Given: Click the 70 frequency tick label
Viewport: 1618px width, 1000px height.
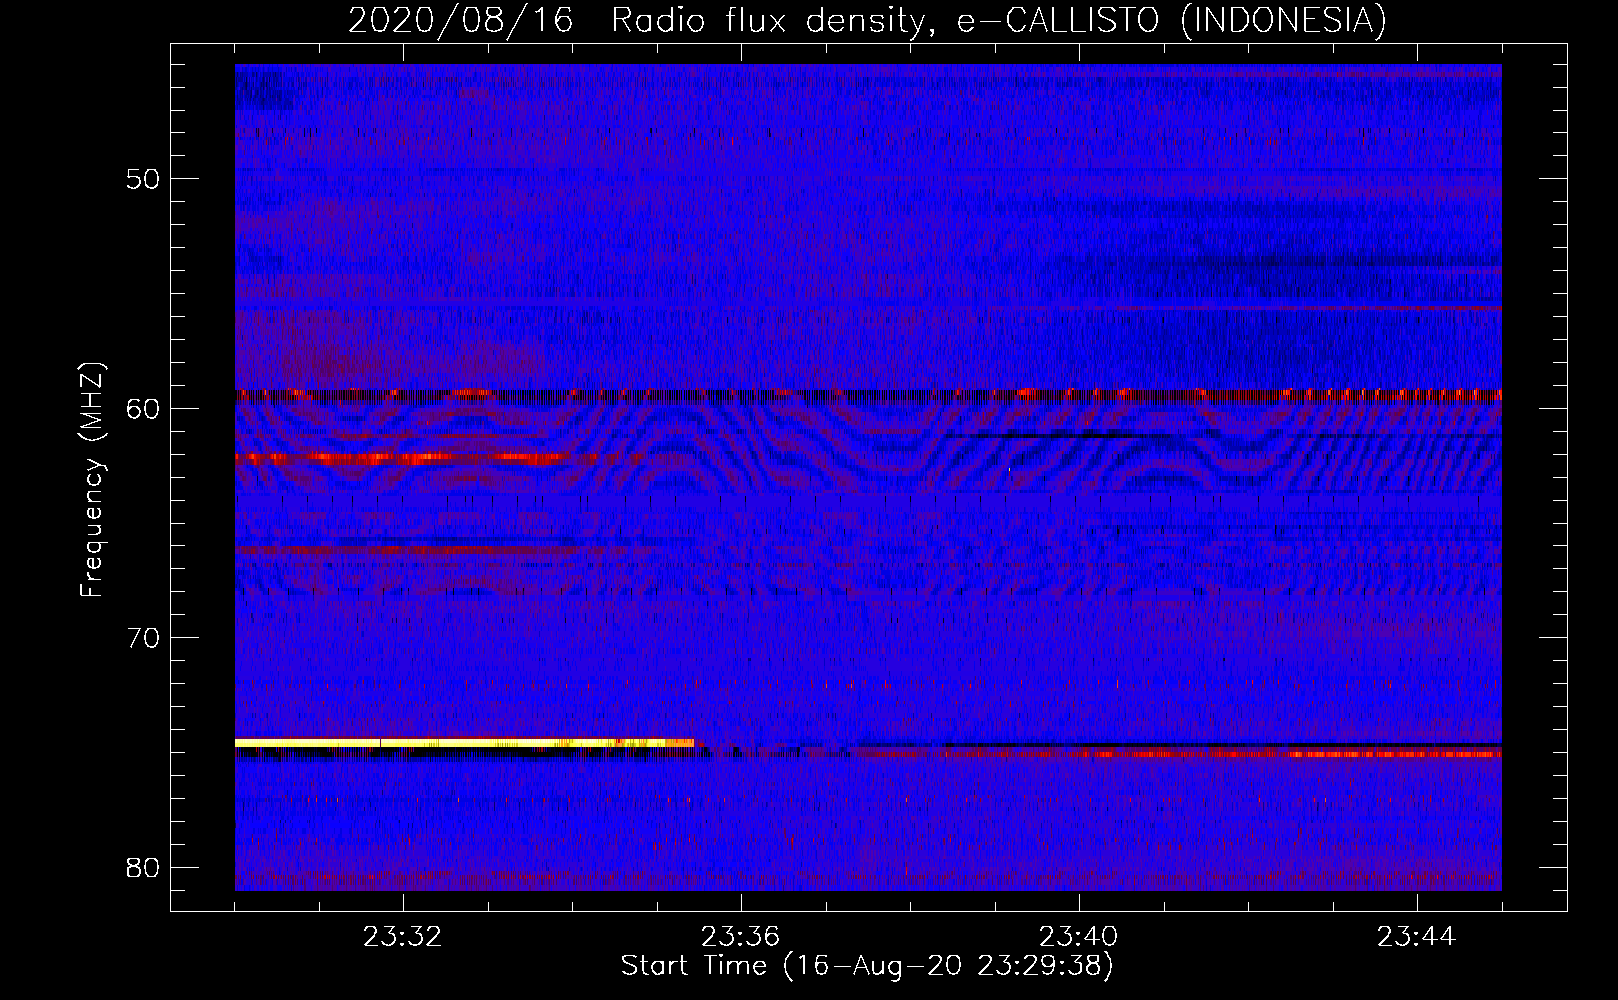Looking at the screenshot, I should (x=143, y=637).
